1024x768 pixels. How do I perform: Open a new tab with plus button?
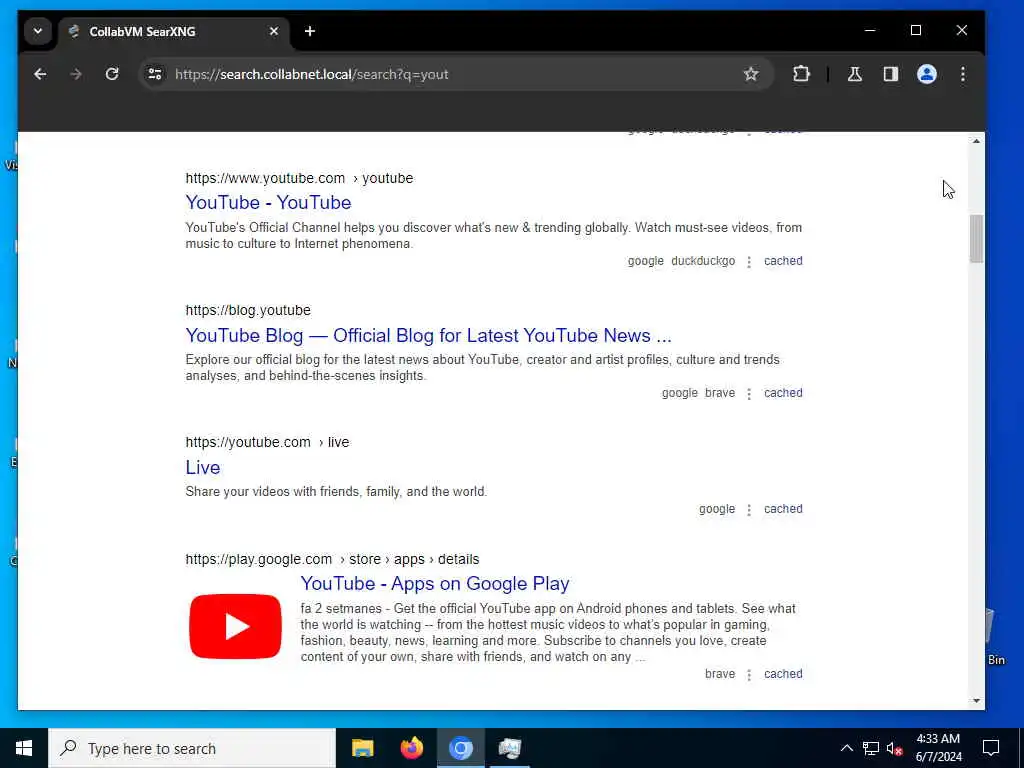point(310,31)
